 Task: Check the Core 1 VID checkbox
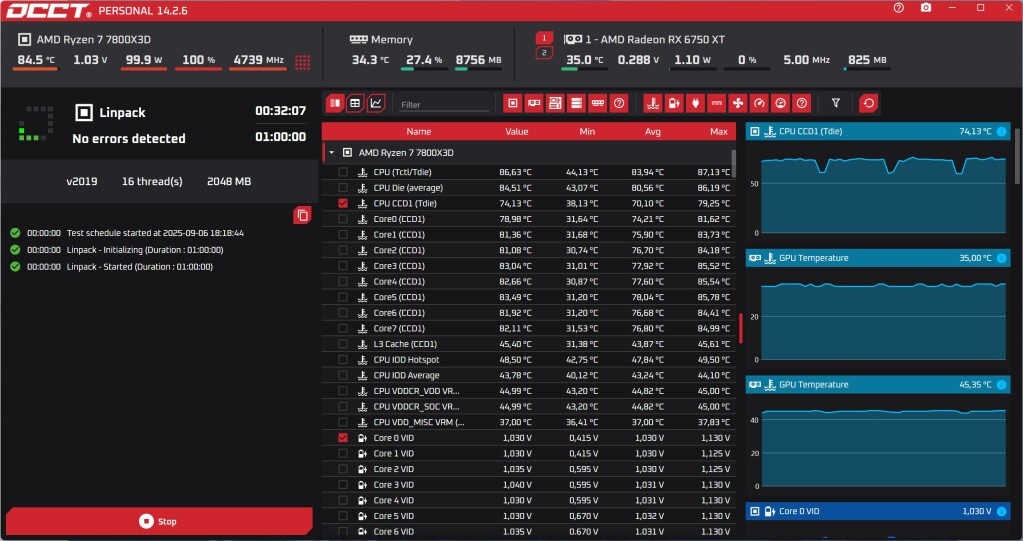point(343,454)
